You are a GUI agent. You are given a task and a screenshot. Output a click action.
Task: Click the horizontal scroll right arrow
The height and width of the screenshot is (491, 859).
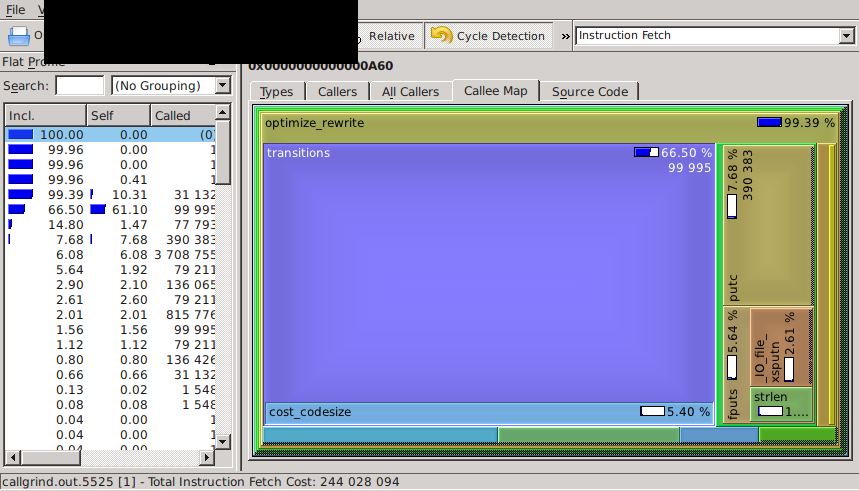click(207, 456)
